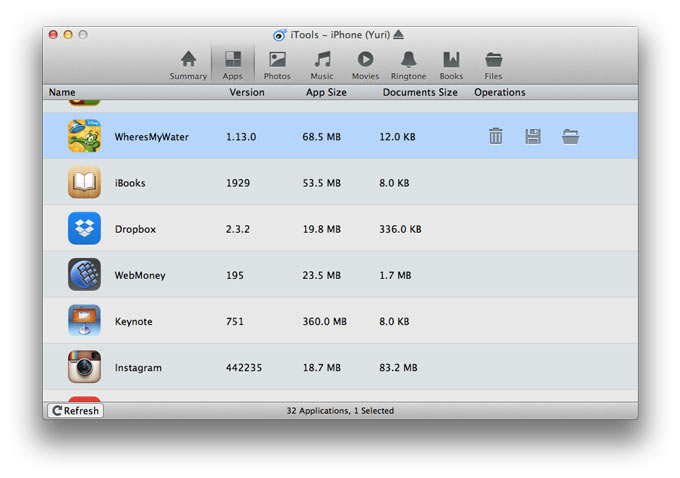The height and width of the screenshot is (478, 680).
Task: Switch to the Photos tab
Action: (277, 65)
